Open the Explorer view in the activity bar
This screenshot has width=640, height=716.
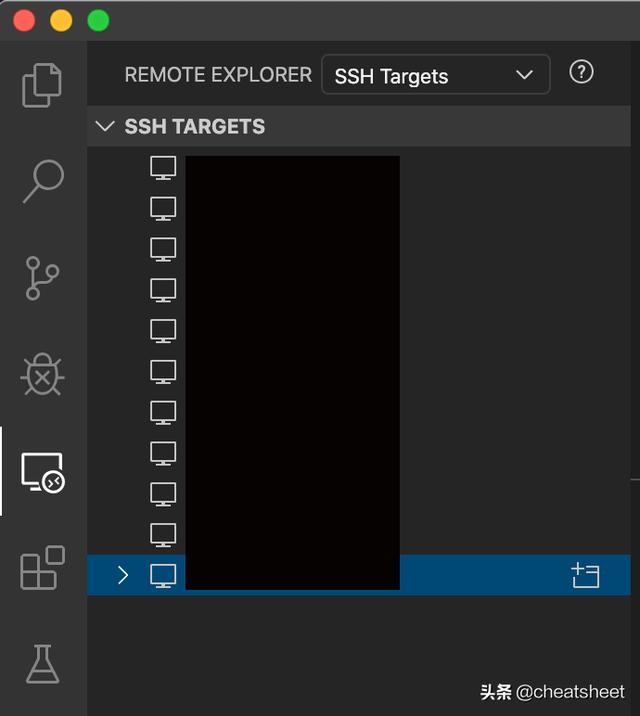tap(42, 85)
